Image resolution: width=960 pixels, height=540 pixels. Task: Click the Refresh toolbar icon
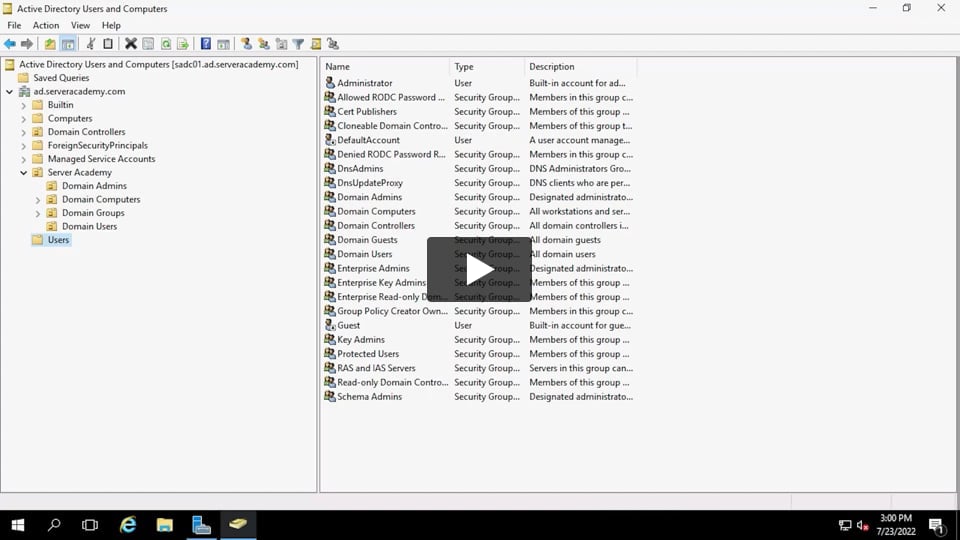click(x=166, y=44)
